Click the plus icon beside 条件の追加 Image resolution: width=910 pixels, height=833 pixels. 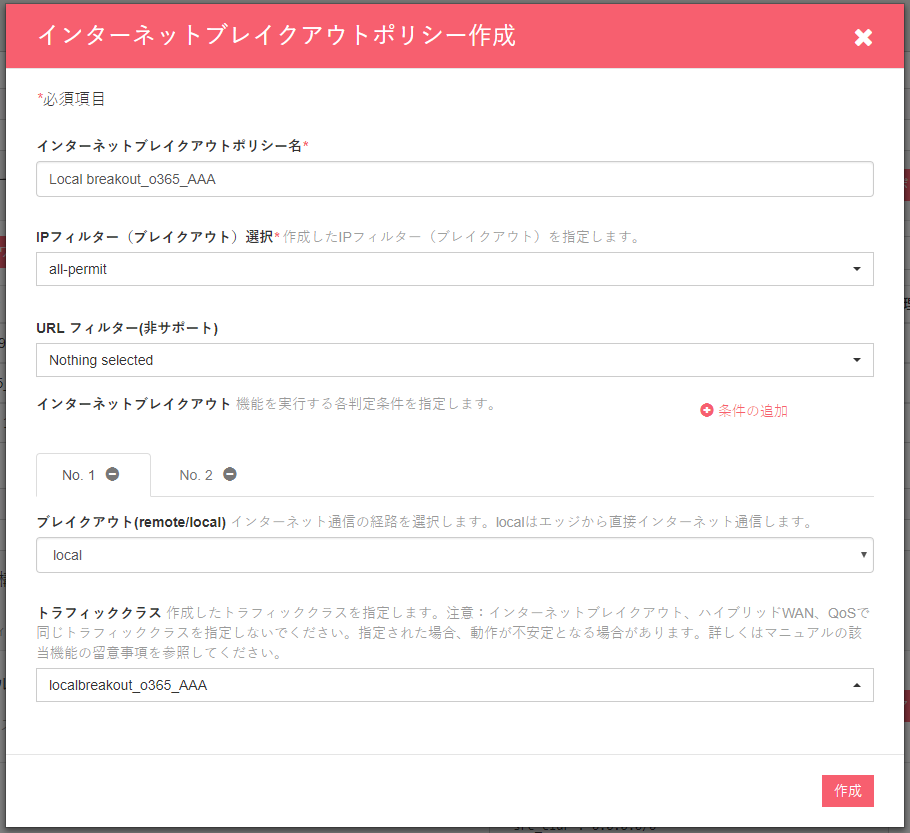pyautogui.click(x=707, y=410)
